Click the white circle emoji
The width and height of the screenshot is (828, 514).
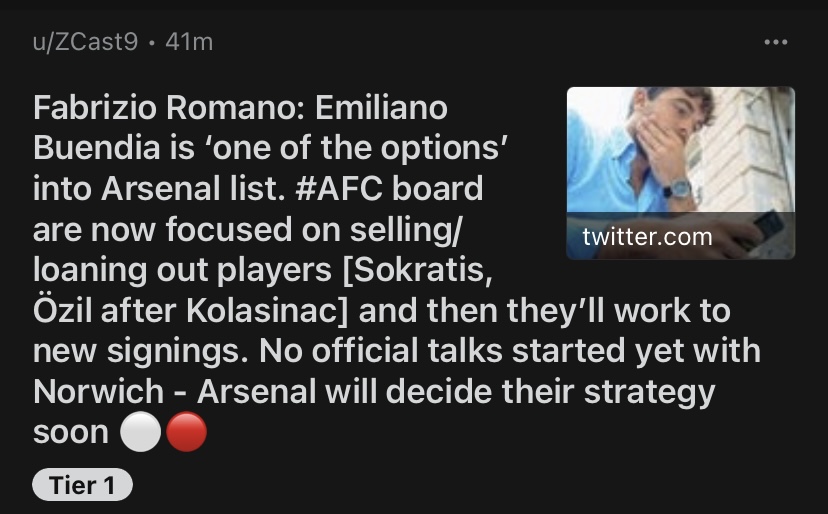[140, 433]
